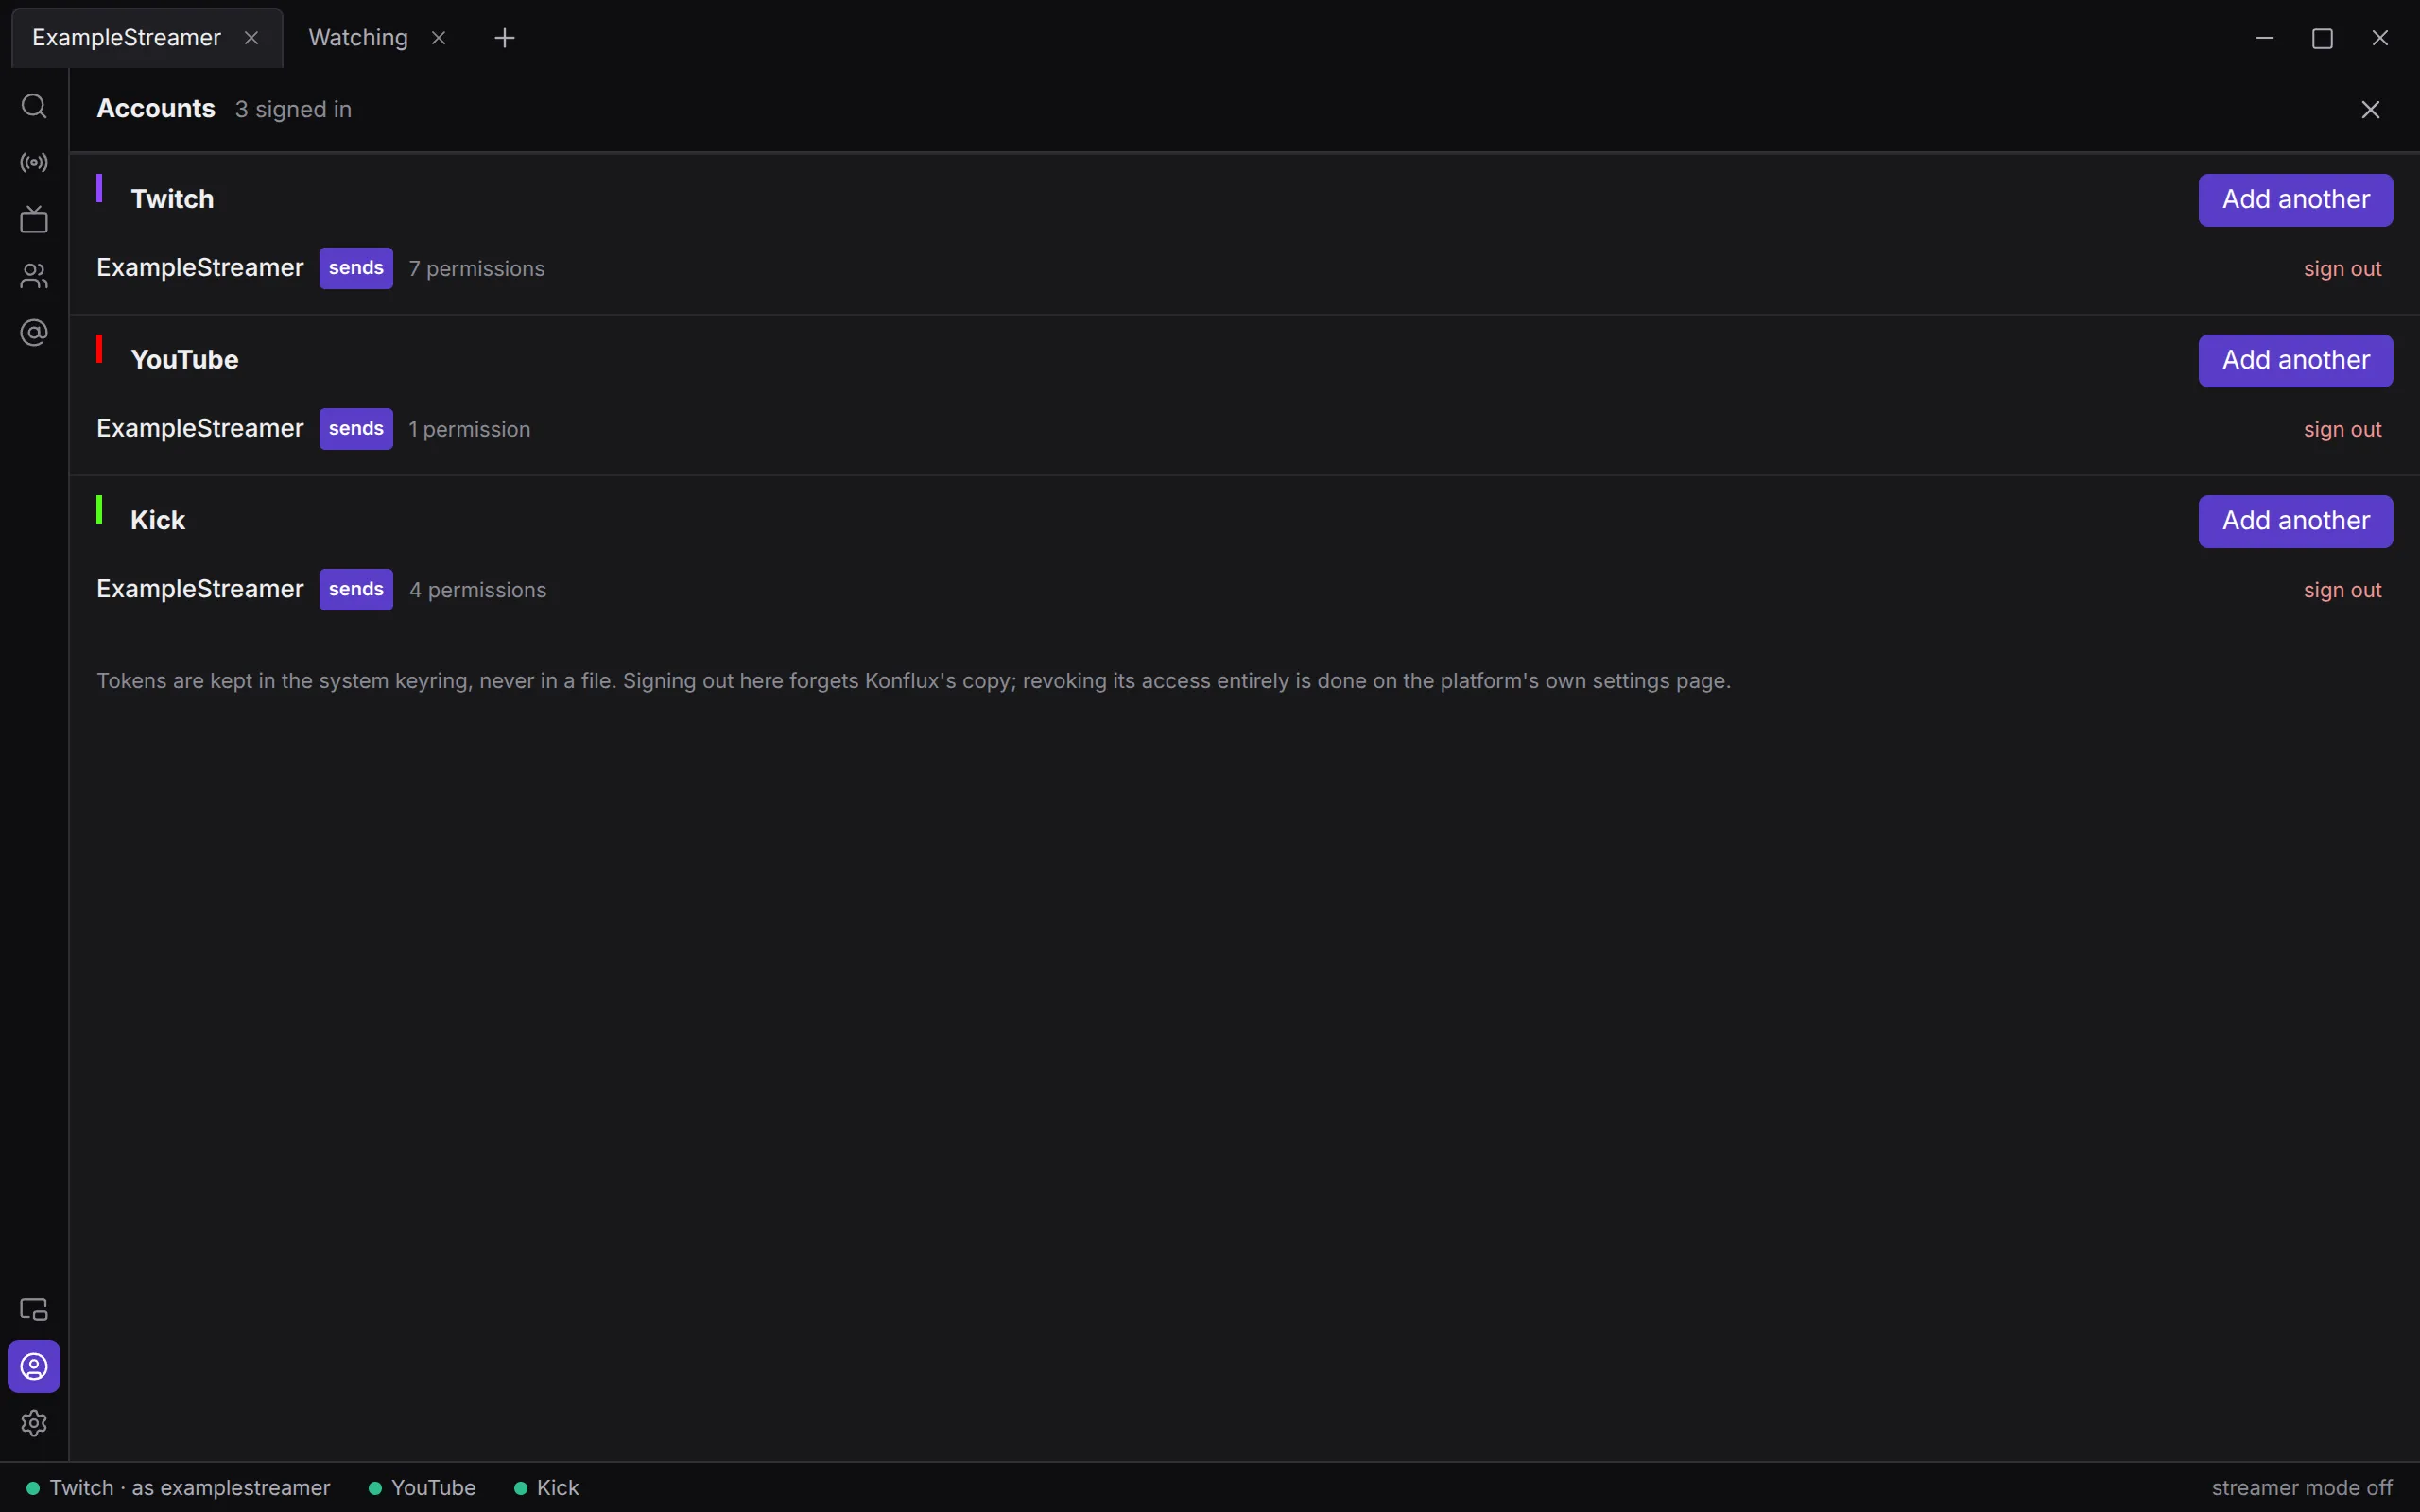Sign out of the Twitch account
Image resolution: width=2420 pixels, height=1512 pixels.
coord(2342,269)
